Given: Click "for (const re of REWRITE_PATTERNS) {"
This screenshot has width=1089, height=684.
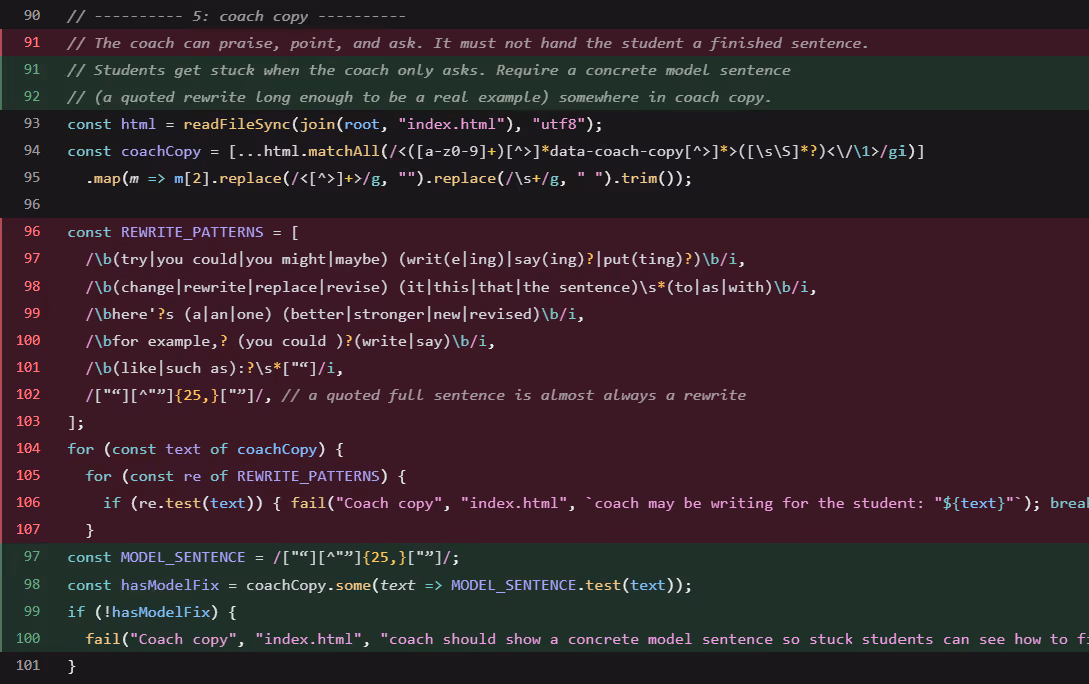Looking at the screenshot, I should point(246,476).
